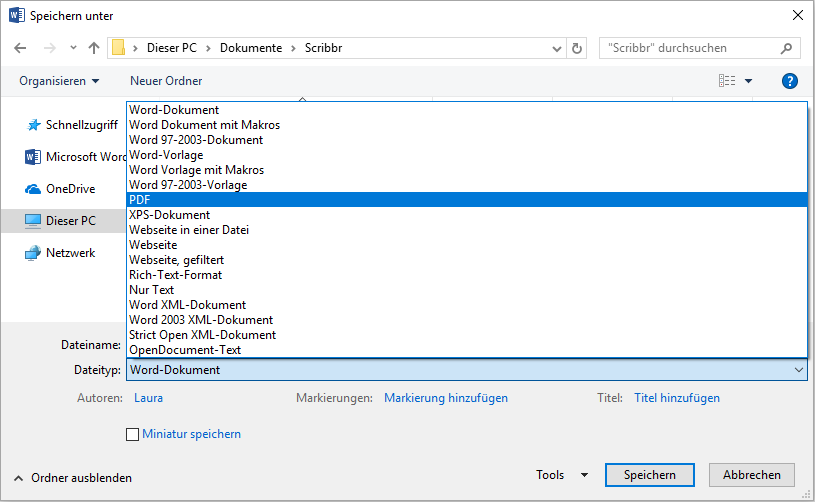
Task: Go up one folder level
Action: pos(94,48)
